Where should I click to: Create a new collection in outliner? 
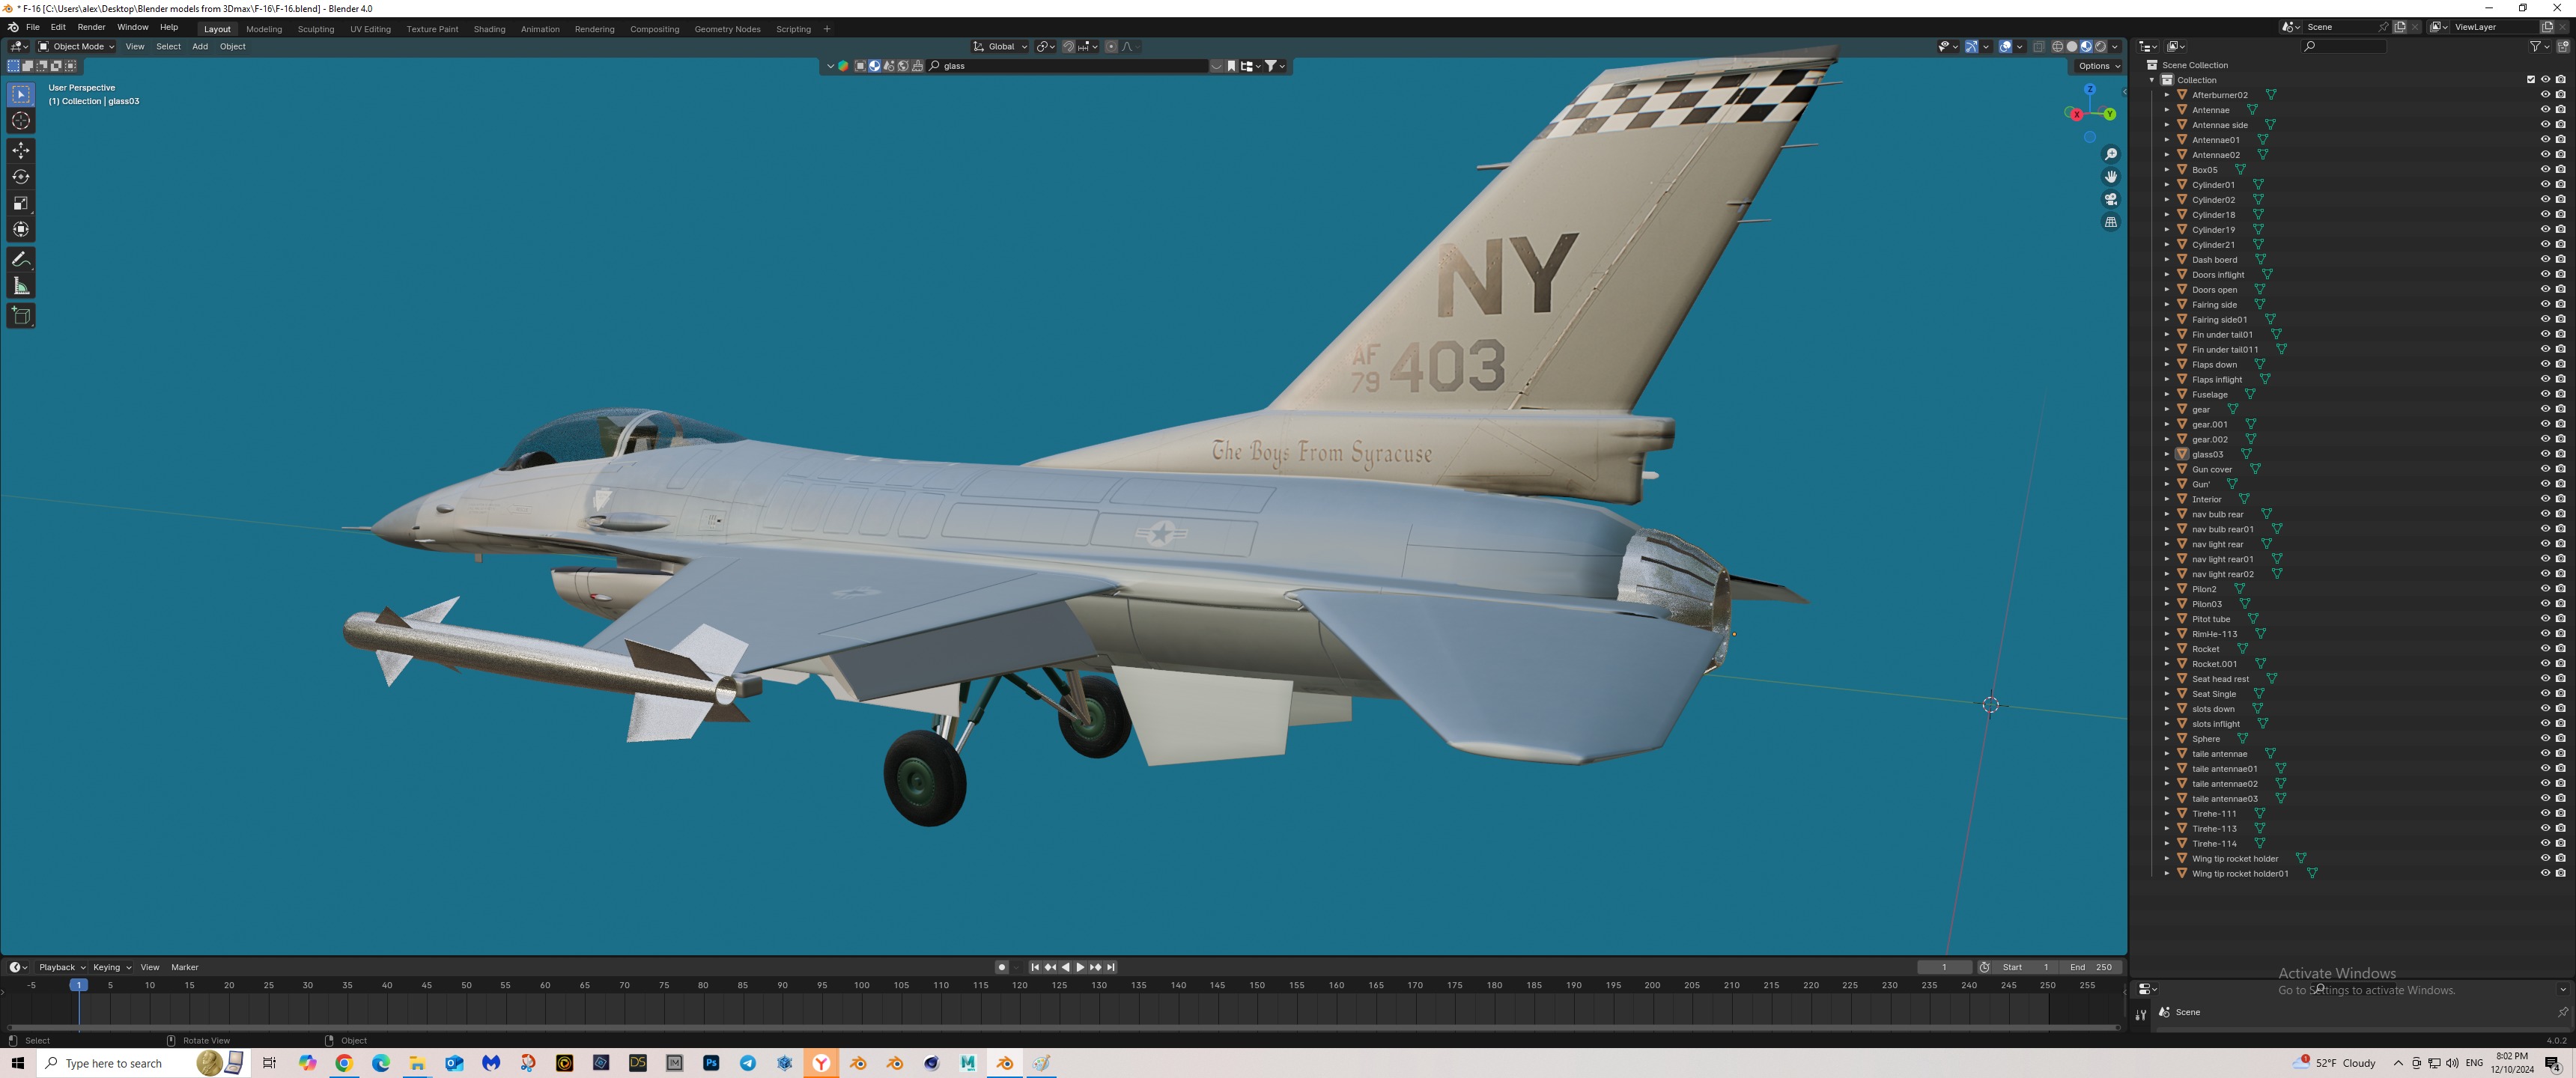[2563, 46]
